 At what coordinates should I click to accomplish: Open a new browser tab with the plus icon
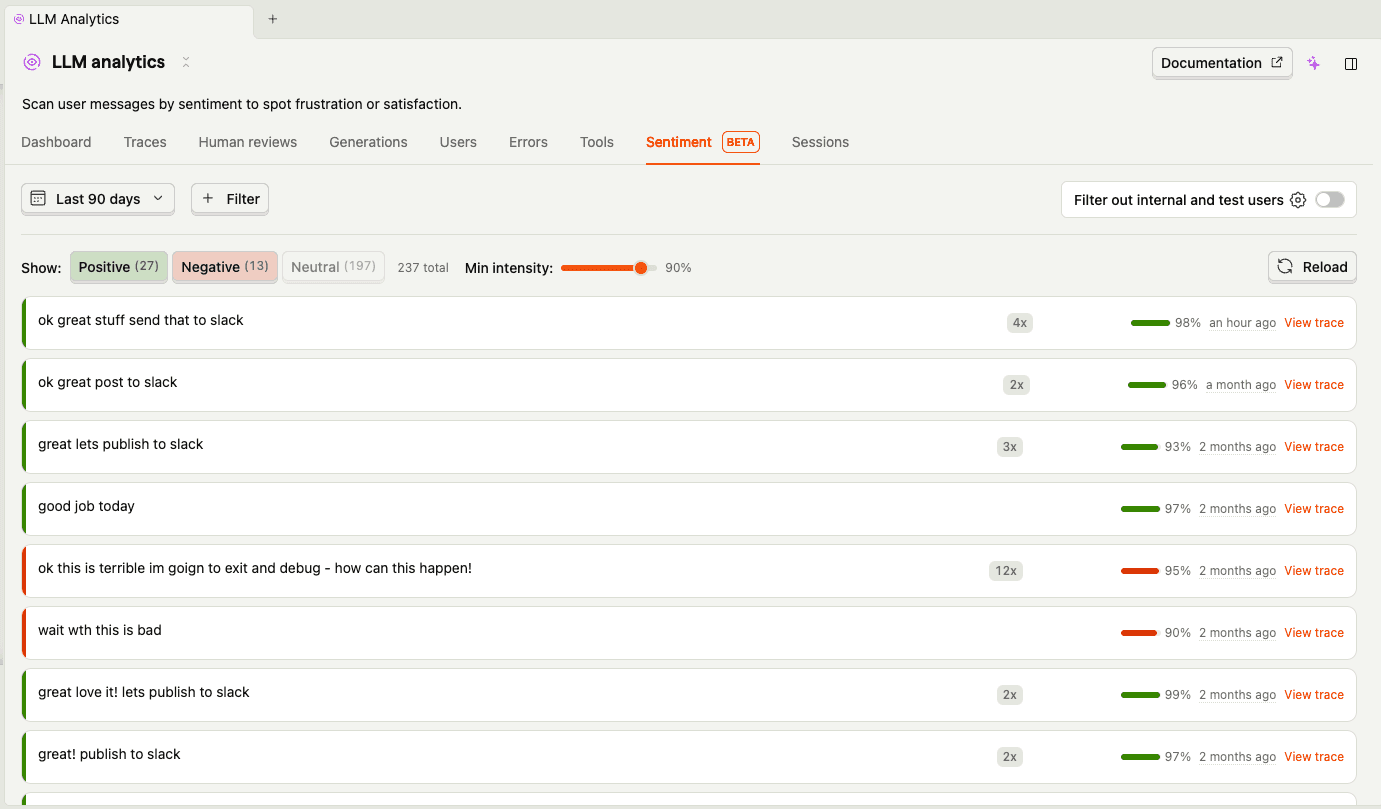point(270,17)
